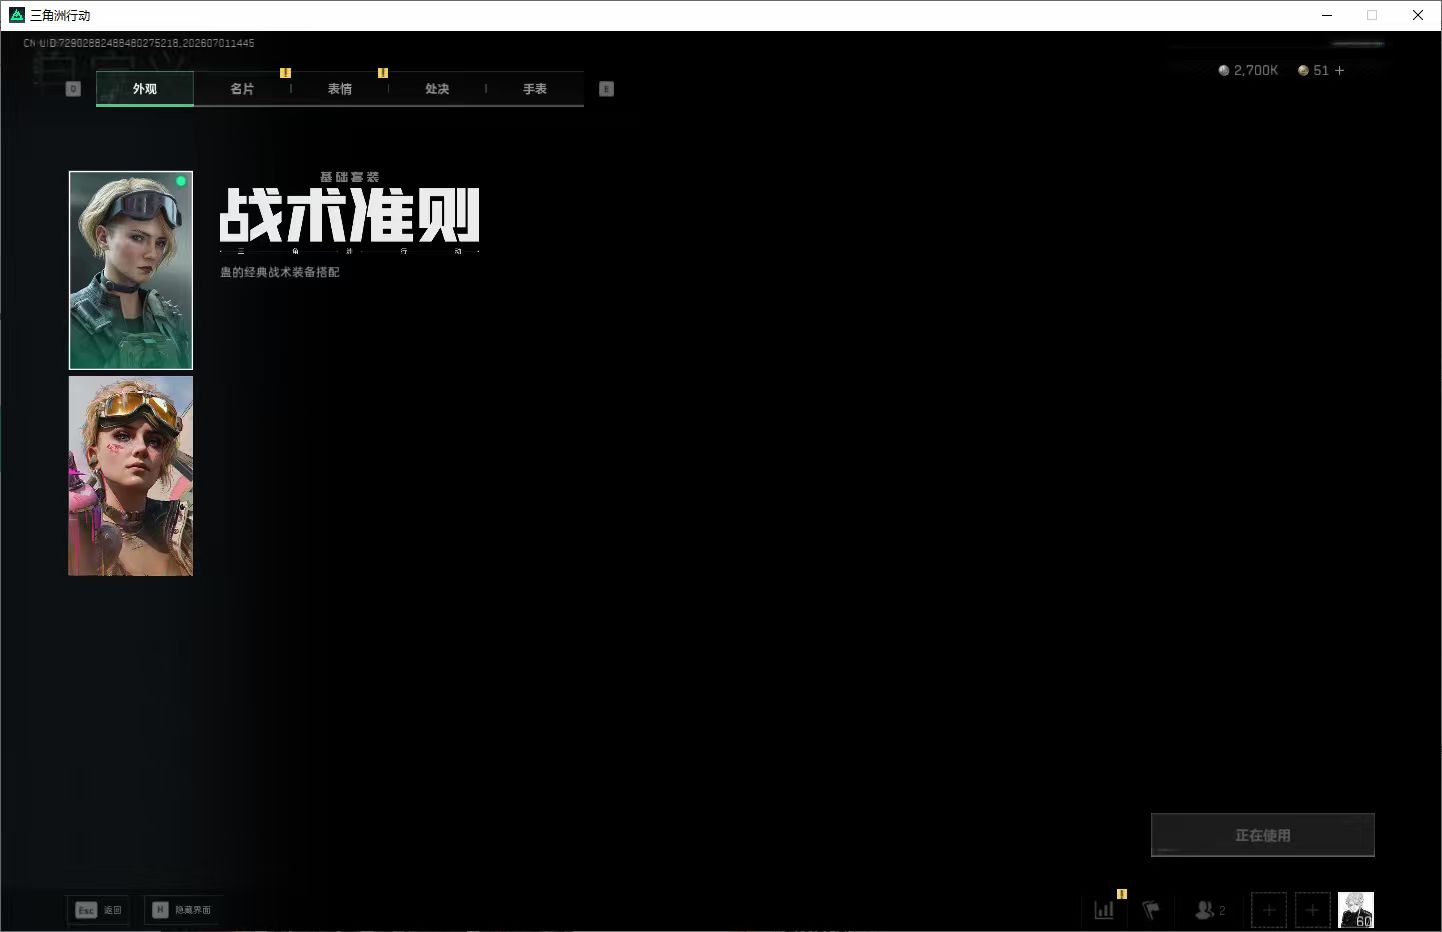Click the Esc 返回 button
This screenshot has height=932, width=1442.
pos(98,910)
